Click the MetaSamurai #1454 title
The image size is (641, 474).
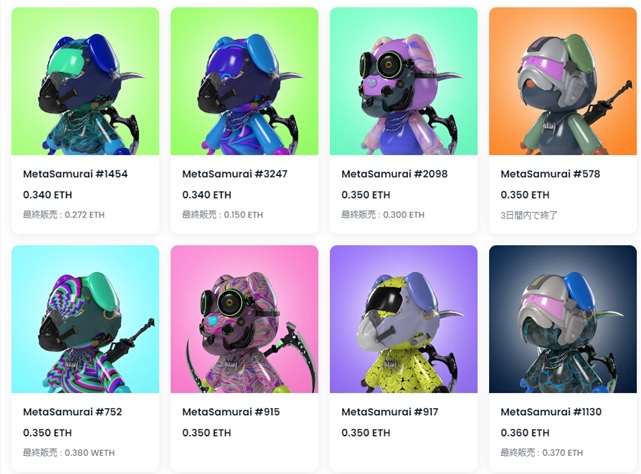(75, 174)
